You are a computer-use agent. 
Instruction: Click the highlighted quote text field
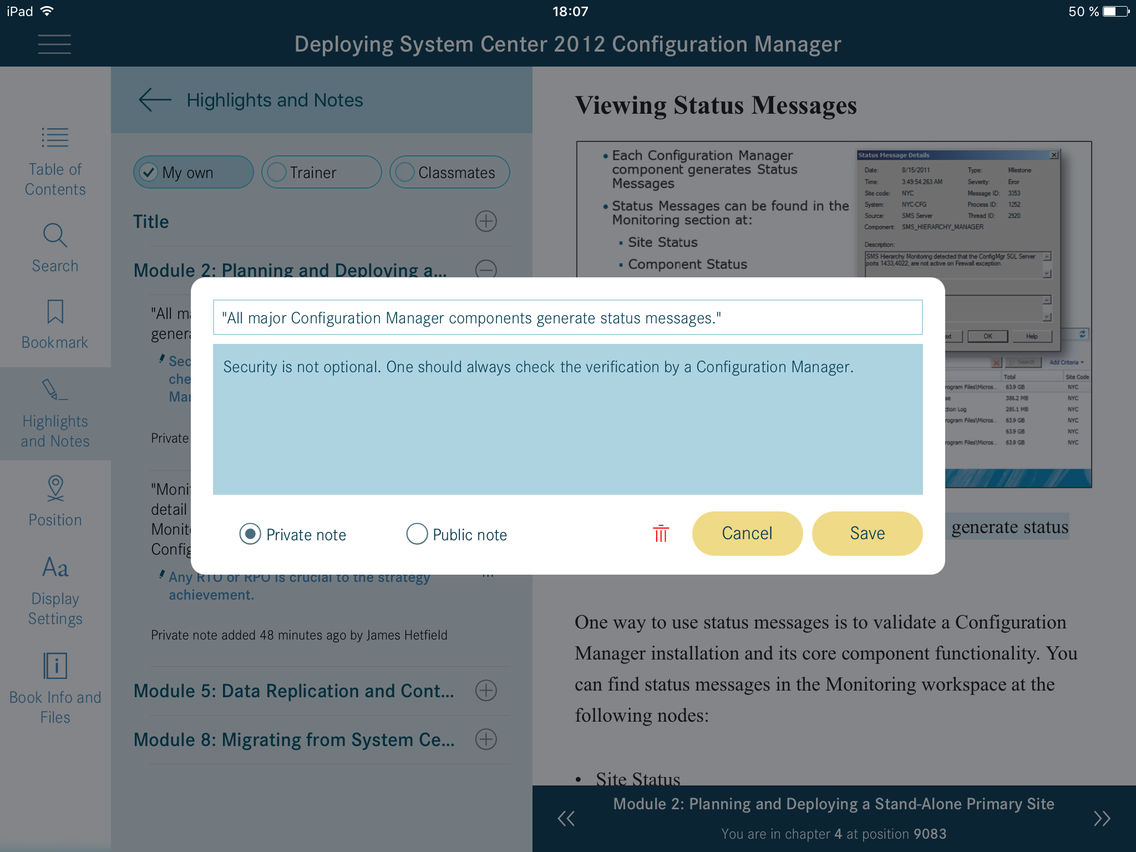click(x=567, y=317)
